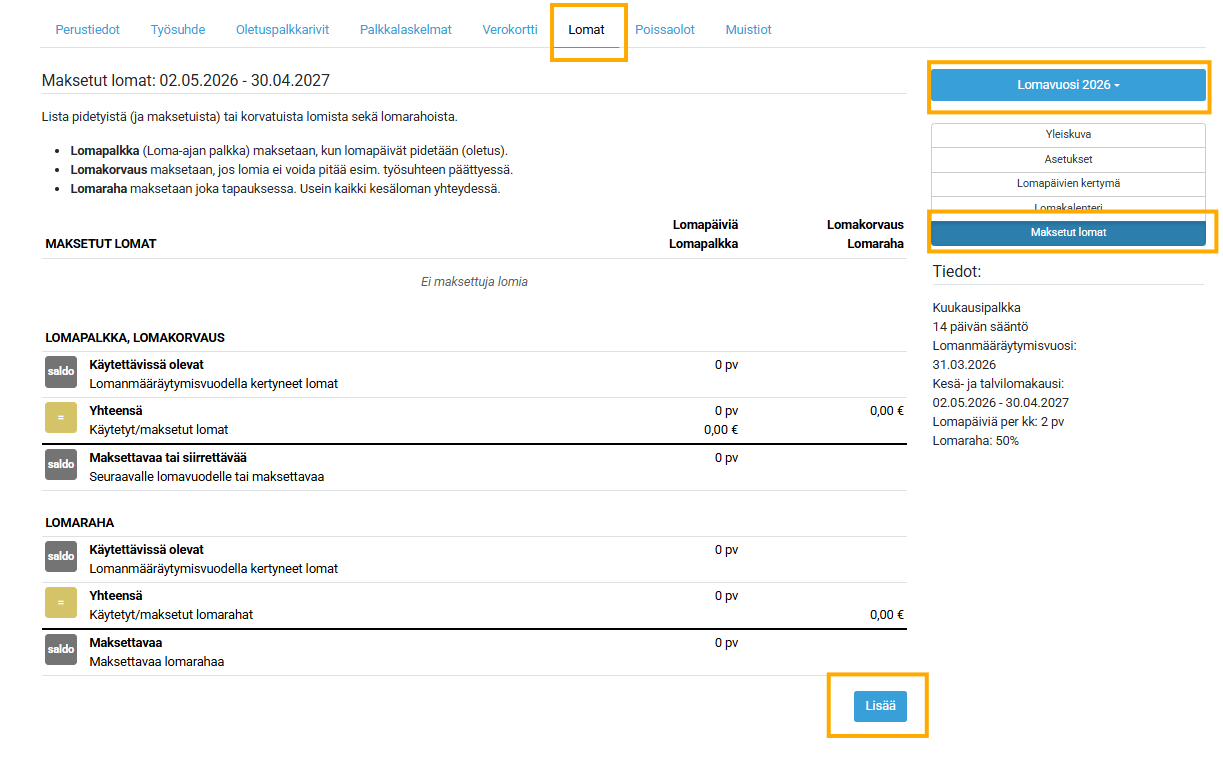Select Lomapäivien kertymä in the side menu
Image resolution: width=1223 pixels, height=757 pixels.
click(1068, 184)
